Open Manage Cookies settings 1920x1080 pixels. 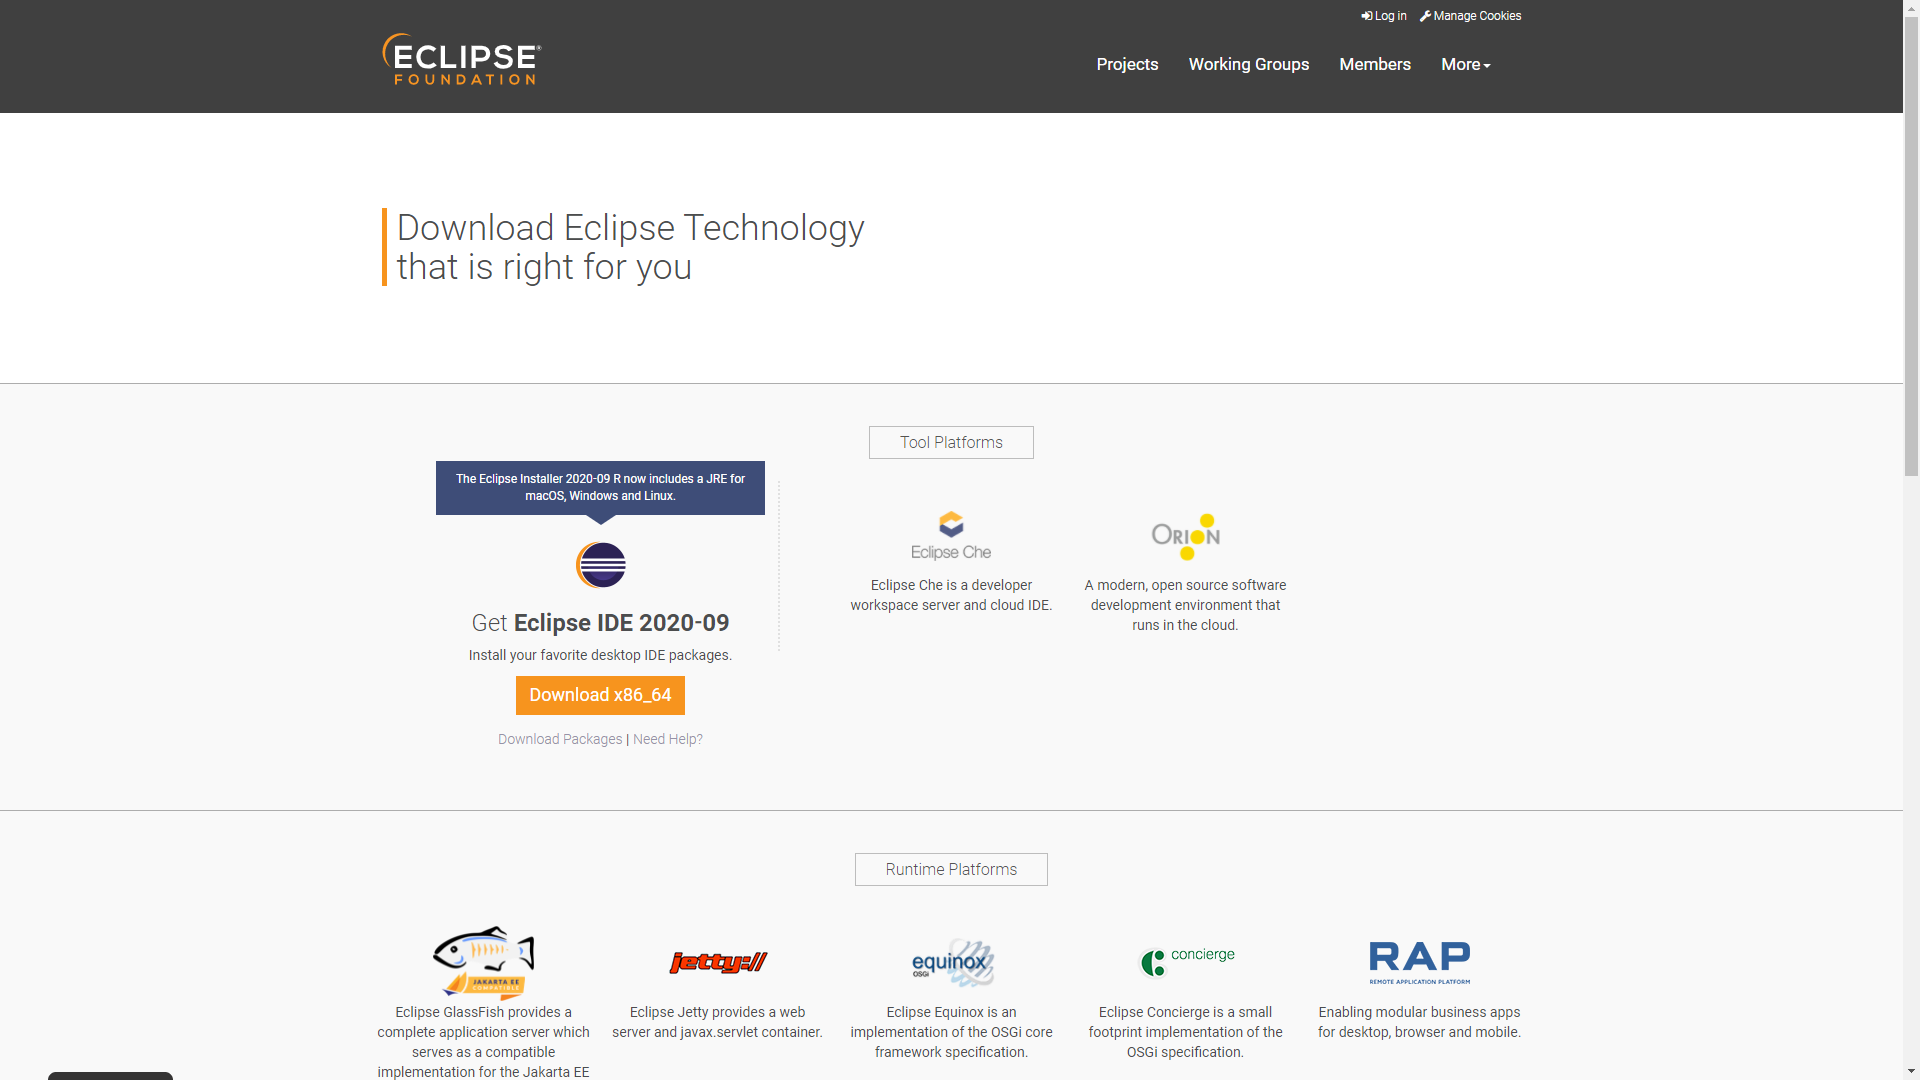(x=1471, y=16)
